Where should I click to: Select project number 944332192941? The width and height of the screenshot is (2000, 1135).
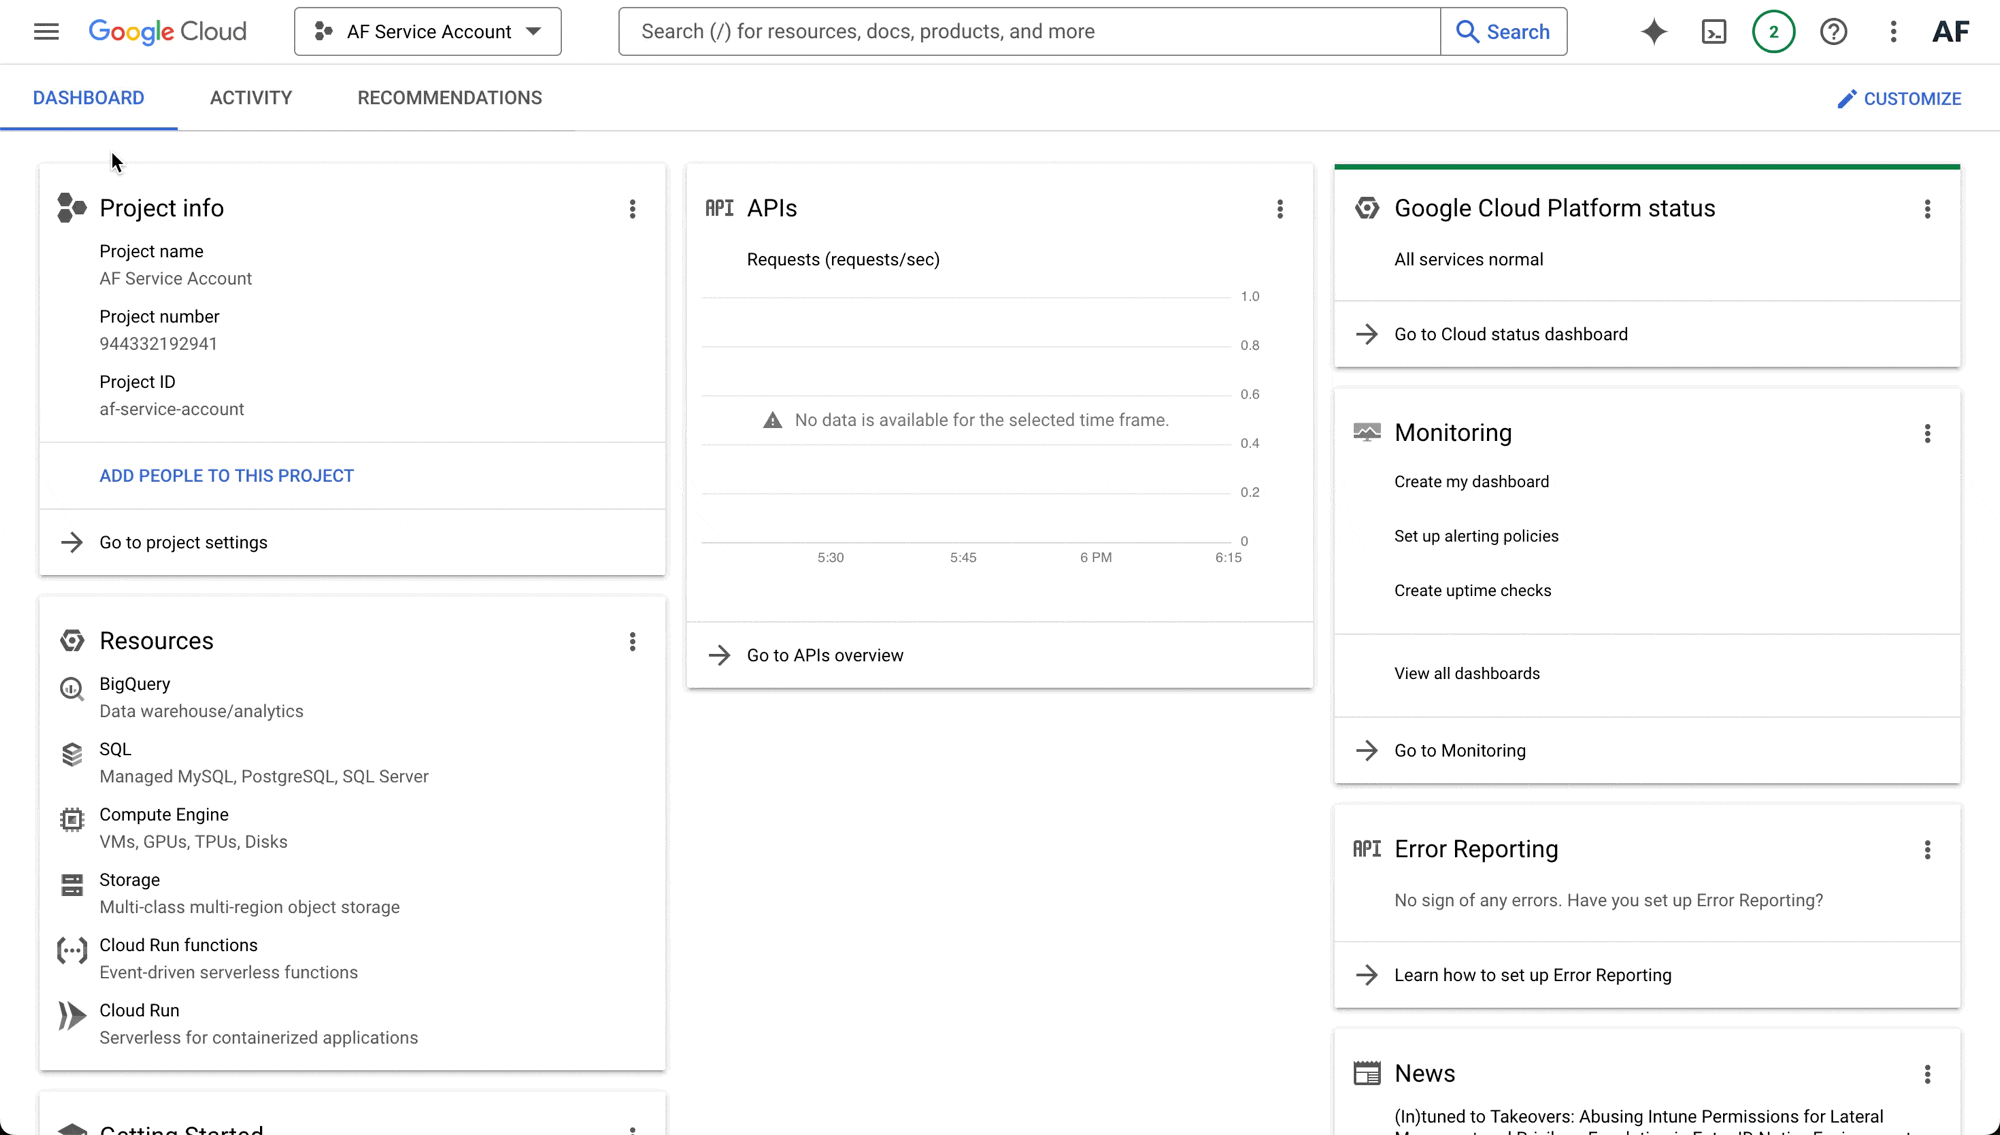coord(158,344)
